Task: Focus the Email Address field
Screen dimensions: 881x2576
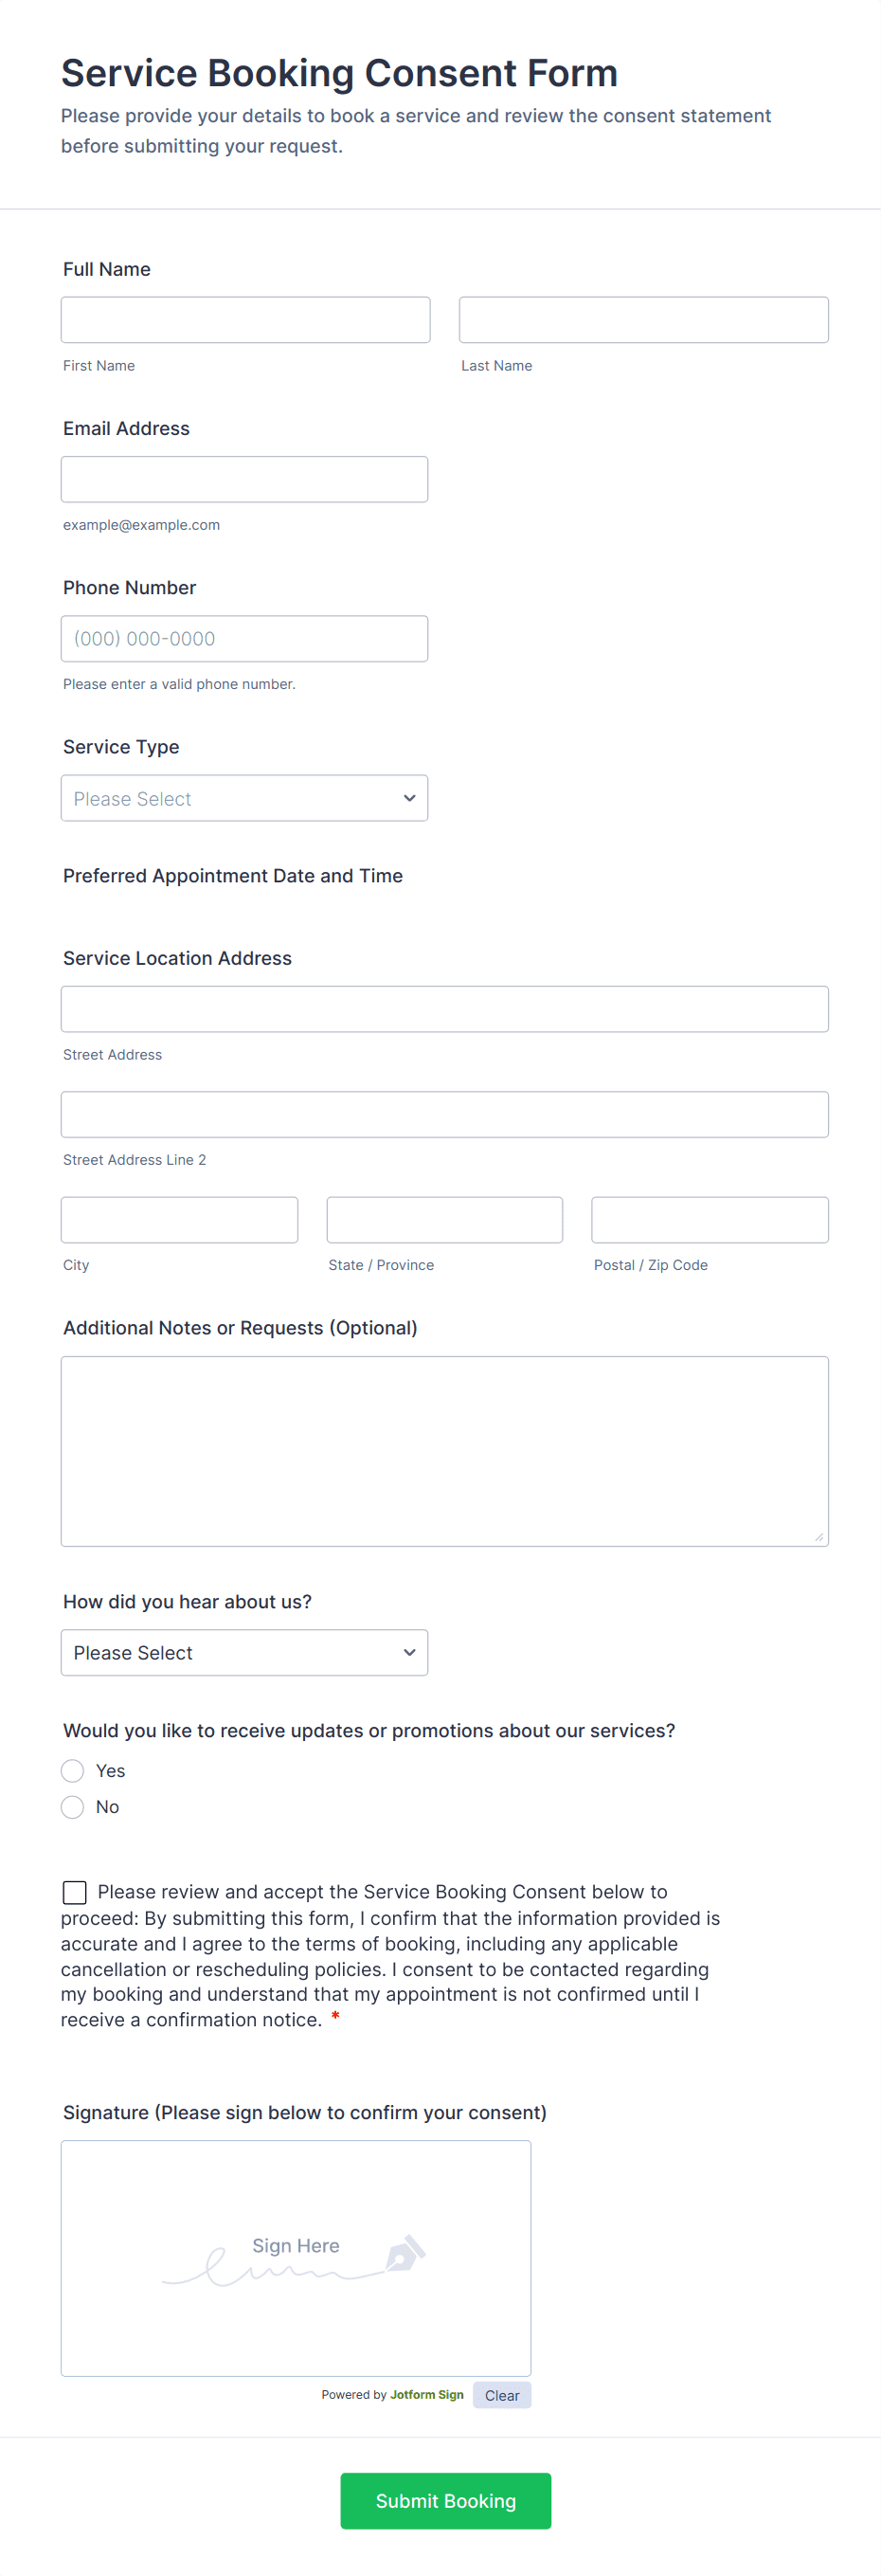Action: click(244, 479)
